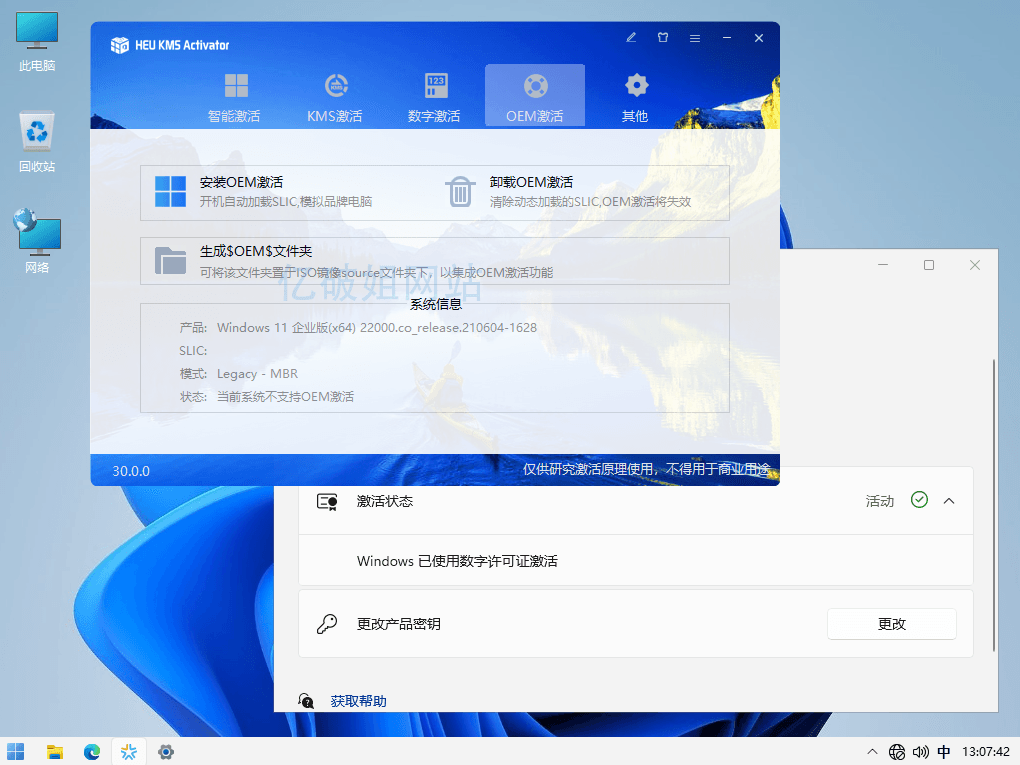
Task: Select 回收站 desktop icon
Action: pyautogui.click(x=37, y=142)
